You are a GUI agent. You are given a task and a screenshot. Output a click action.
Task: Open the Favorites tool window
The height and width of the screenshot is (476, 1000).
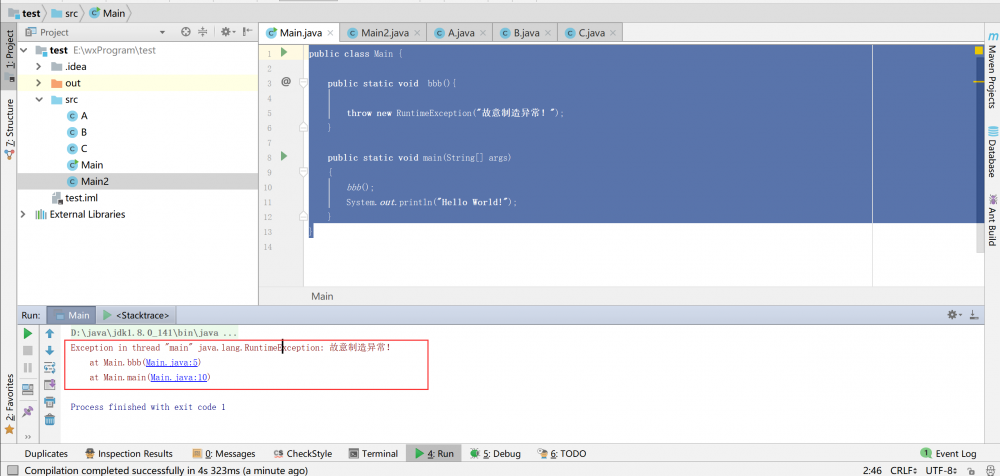pyautogui.click(x=9, y=404)
